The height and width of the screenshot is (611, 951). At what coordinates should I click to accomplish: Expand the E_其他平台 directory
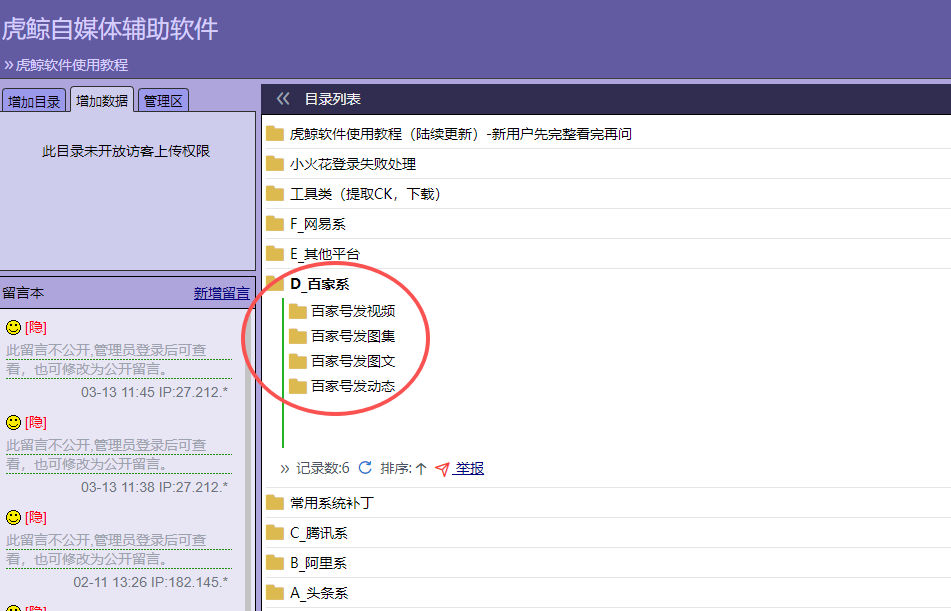[324, 254]
